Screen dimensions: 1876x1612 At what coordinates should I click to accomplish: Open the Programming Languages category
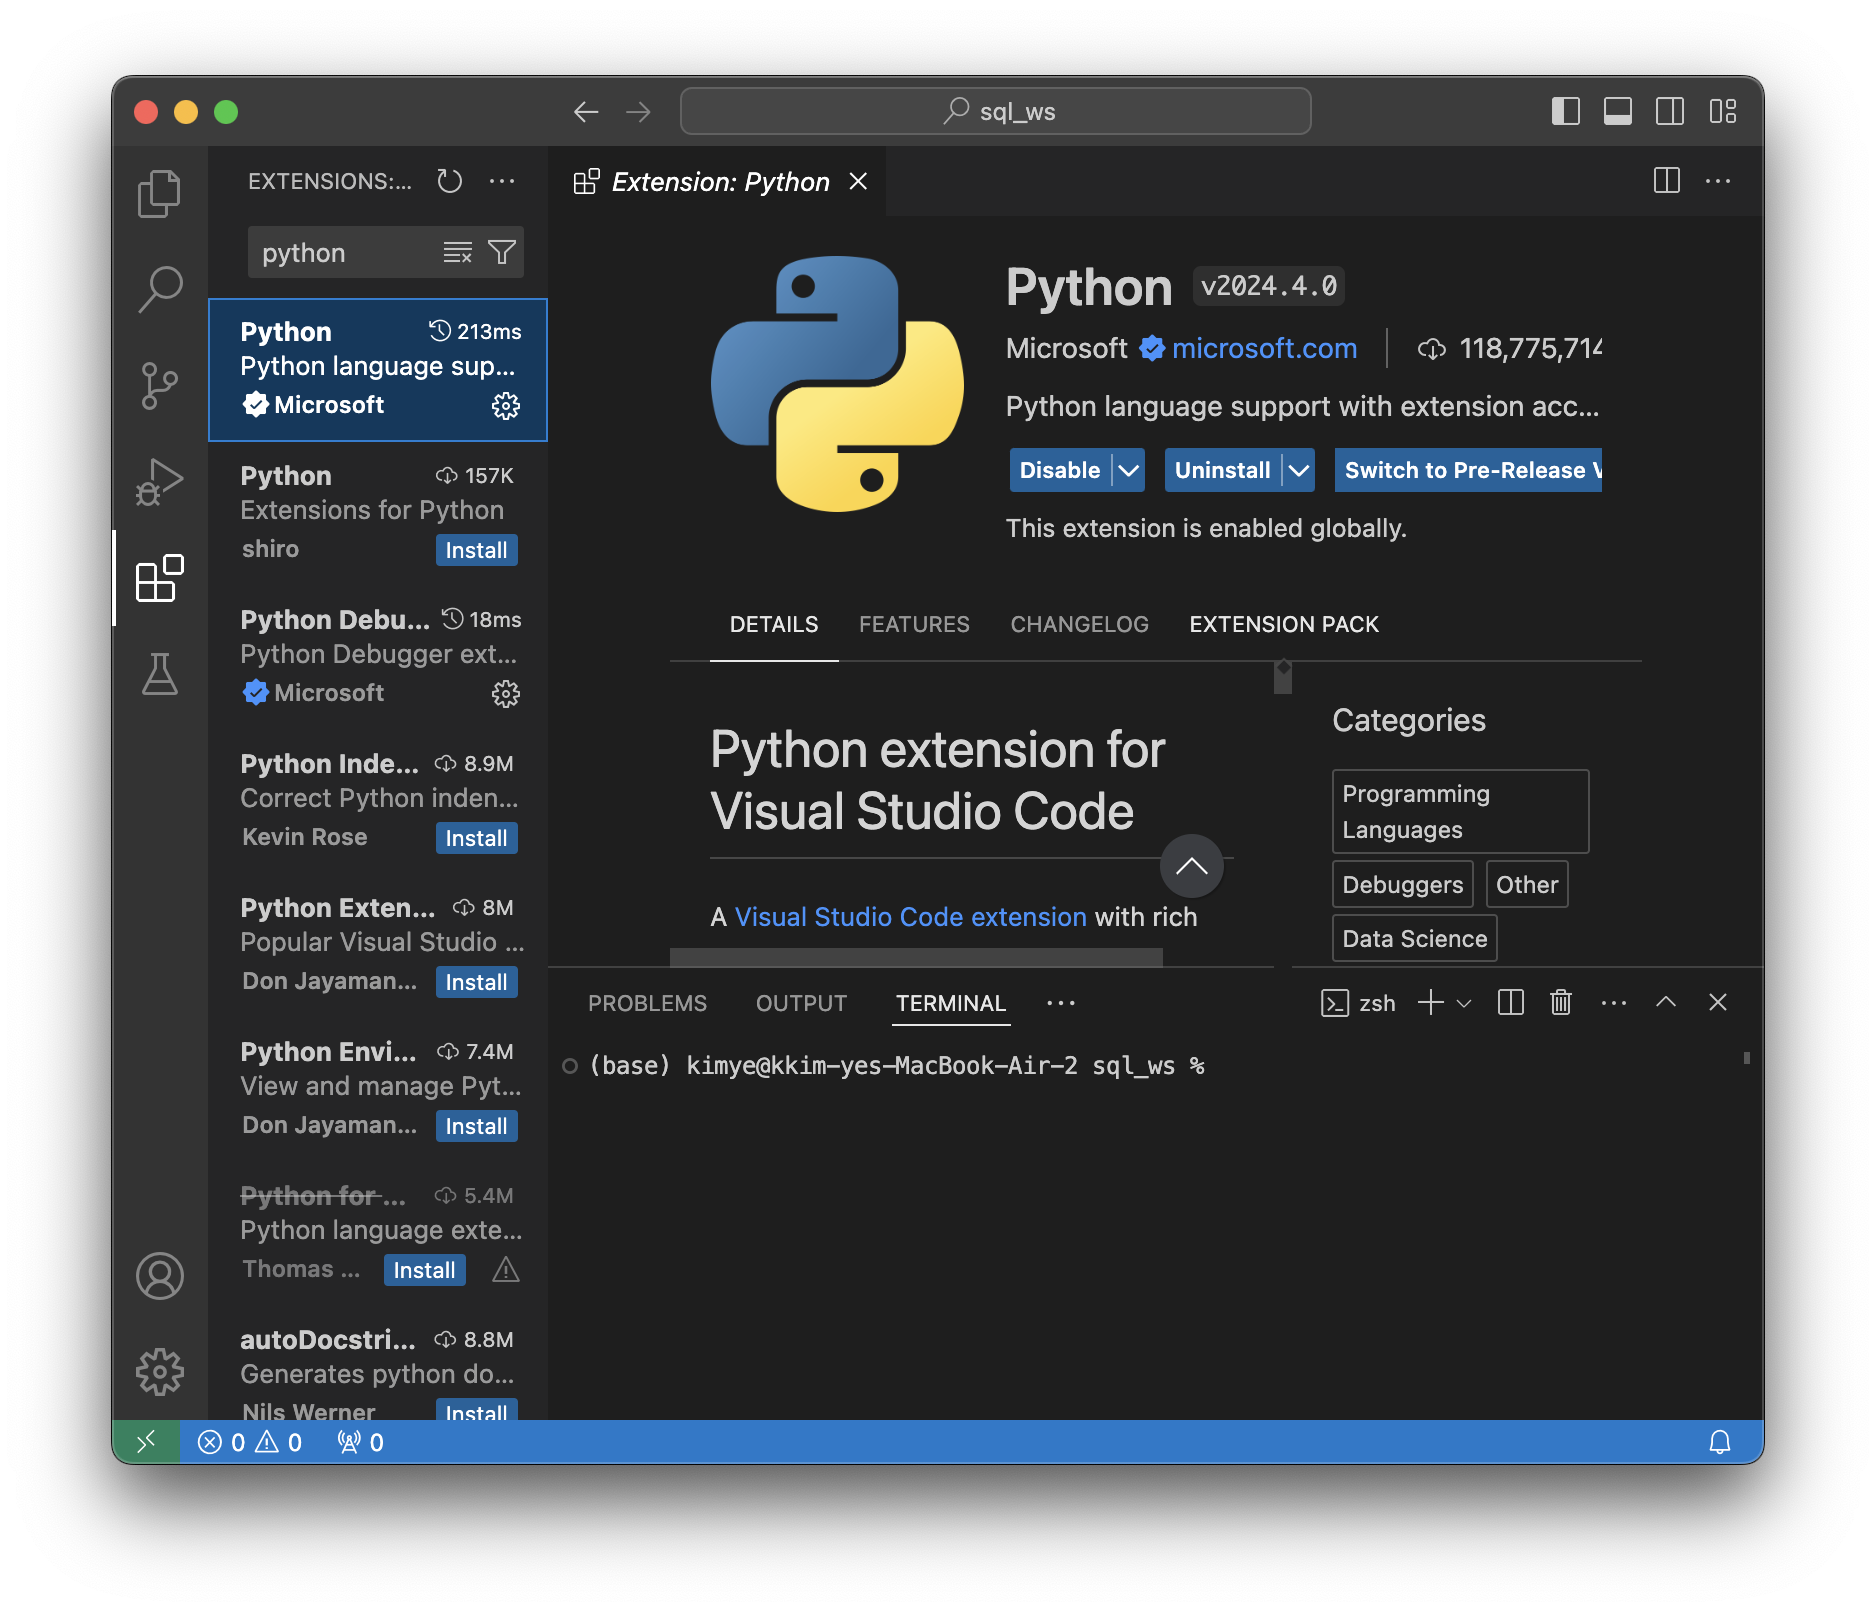point(1460,811)
